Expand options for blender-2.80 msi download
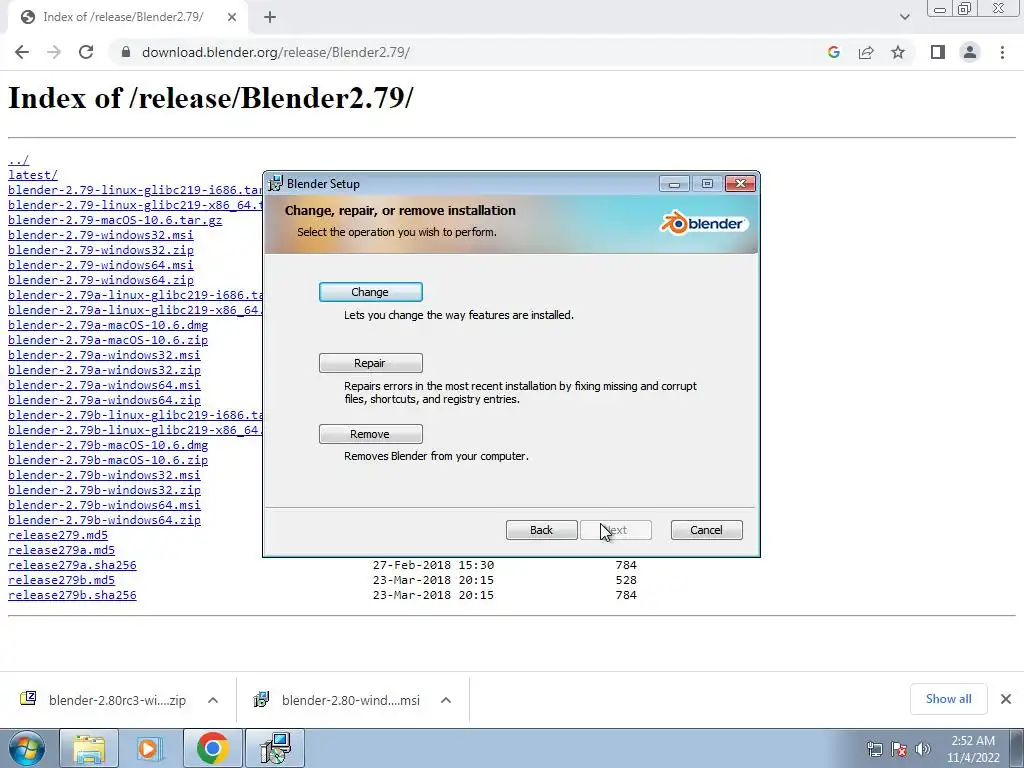The width and height of the screenshot is (1024, 768). pyautogui.click(x=446, y=700)
